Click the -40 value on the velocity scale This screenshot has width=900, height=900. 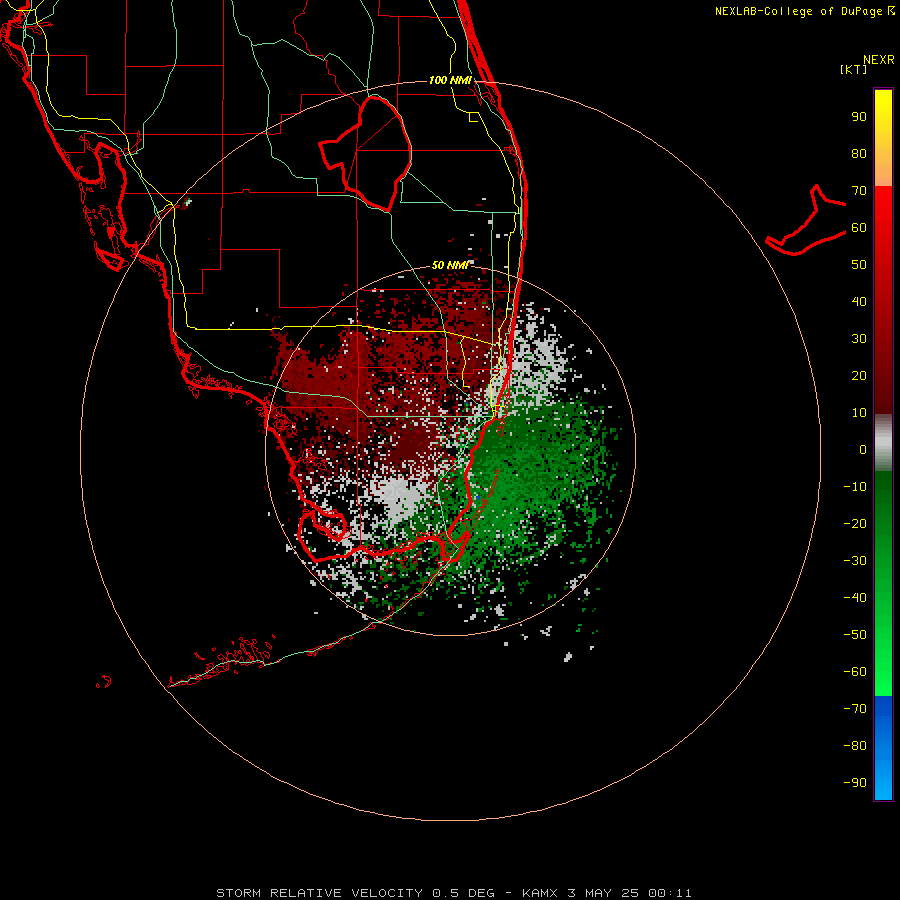pos(855,598)
